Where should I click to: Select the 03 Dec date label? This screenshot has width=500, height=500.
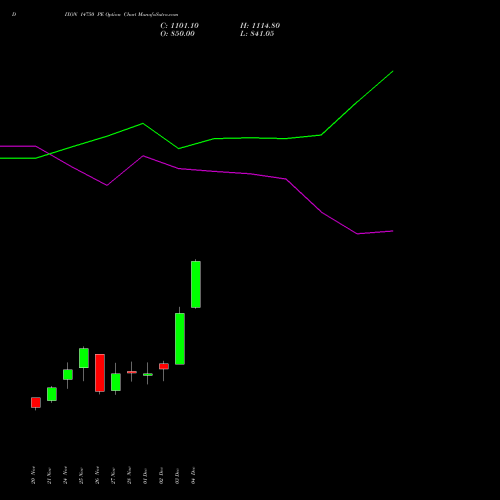(177, 475)
